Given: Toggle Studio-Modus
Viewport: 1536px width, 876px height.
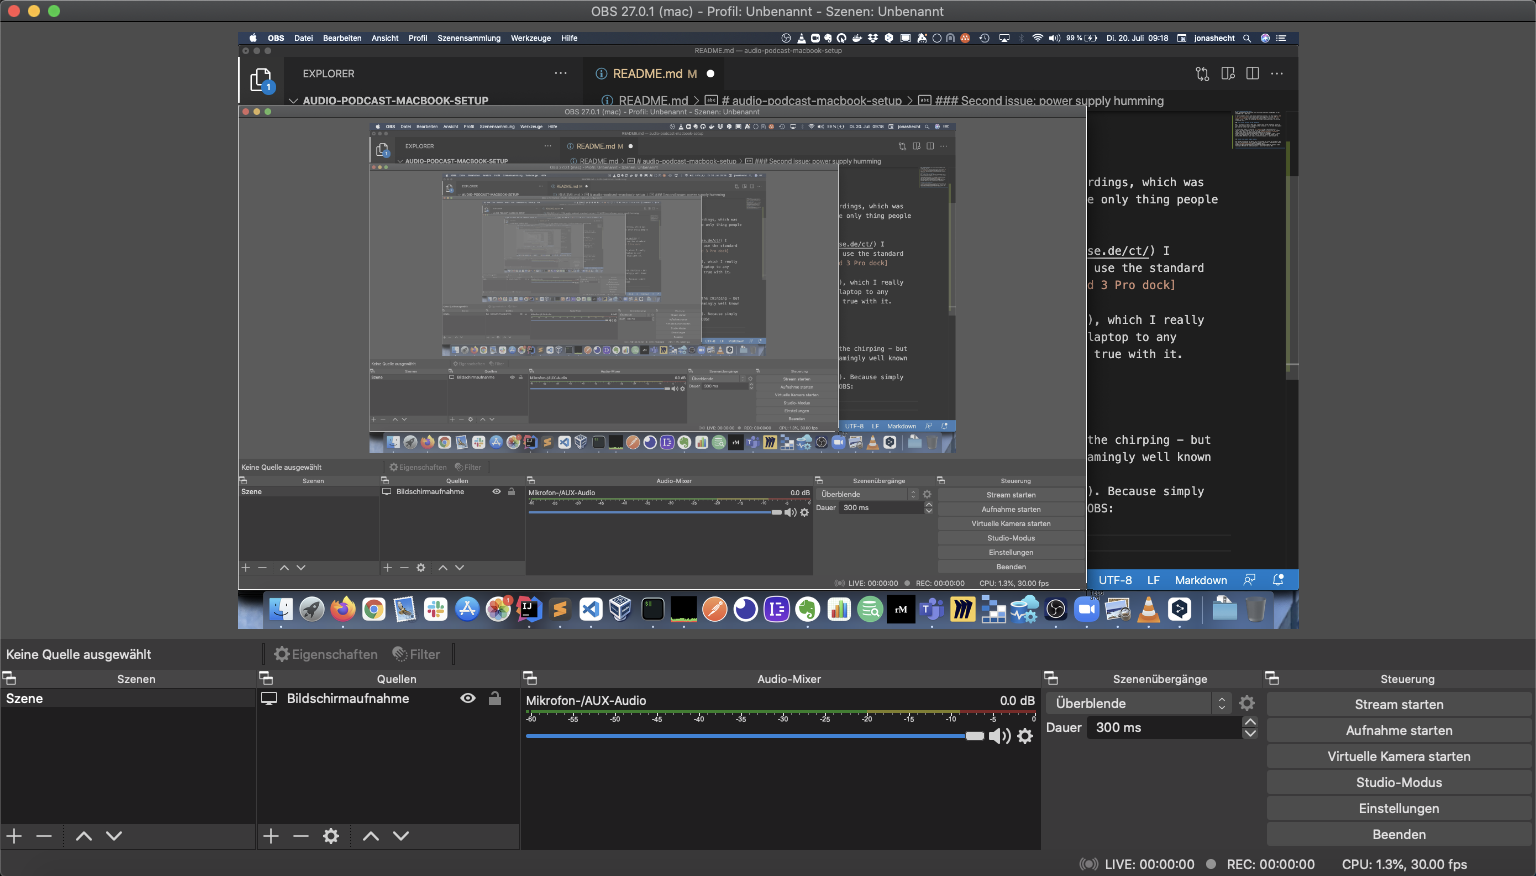Looking at the screenshot, I should point(1399,782).
